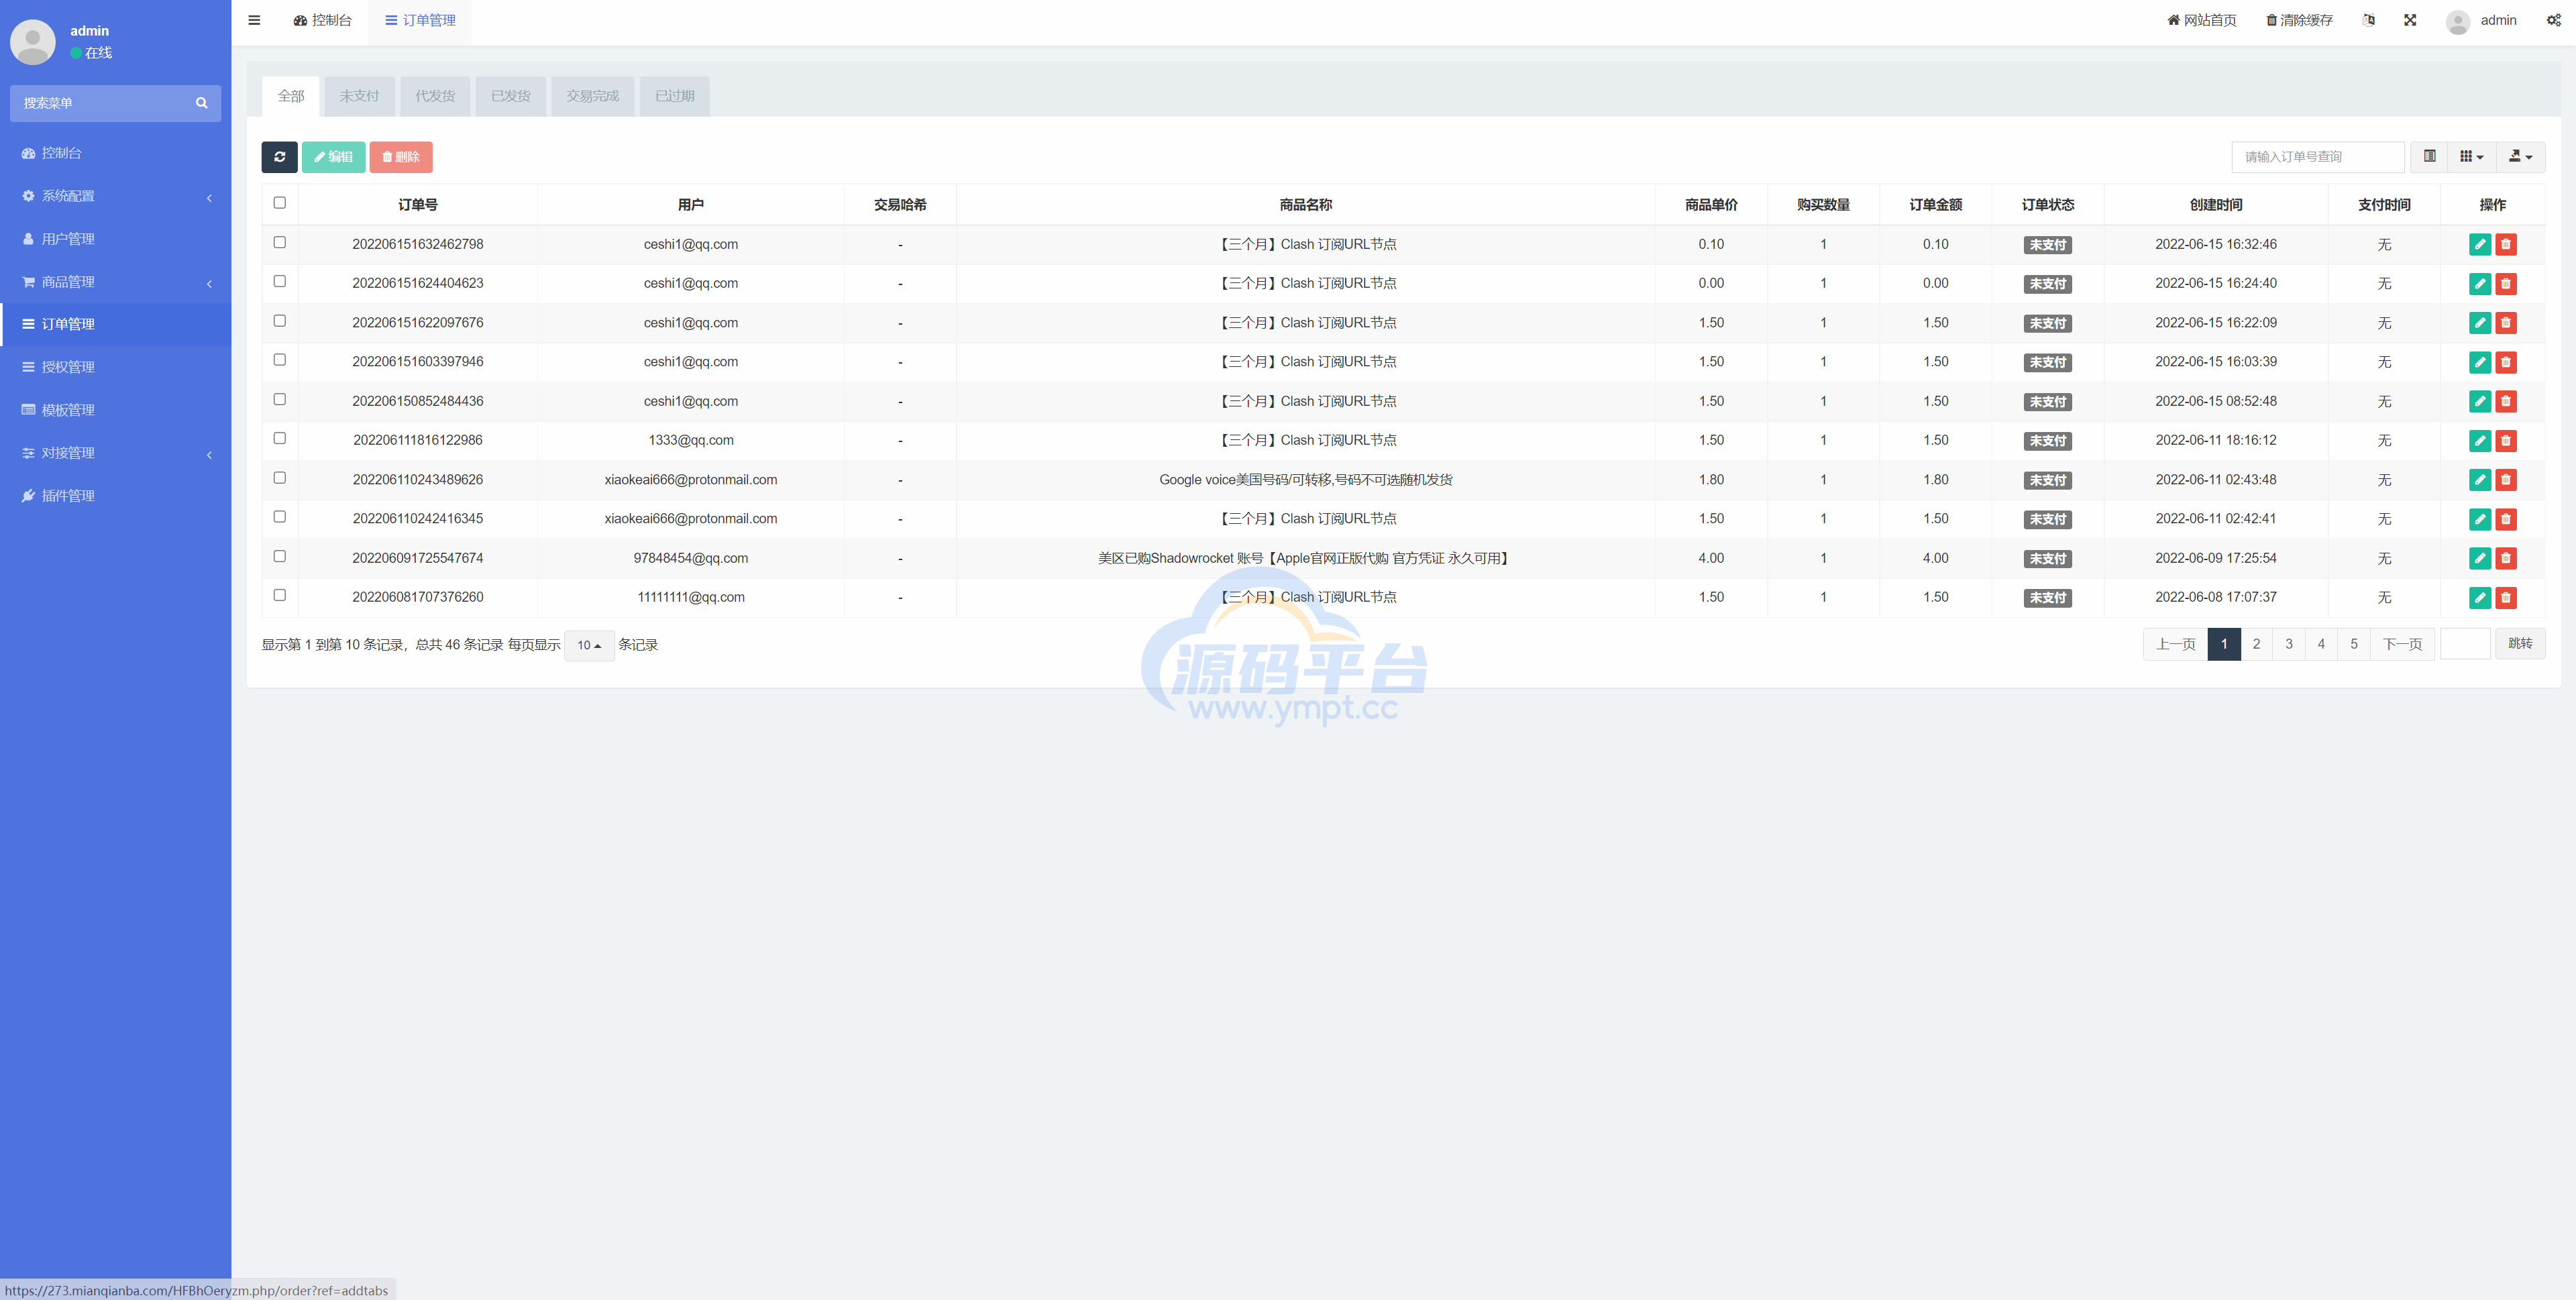This screenshot has width=2576, height=1300.
Task: Delete order 202206150852484436 via trash icon
Action: point(2506,401)
